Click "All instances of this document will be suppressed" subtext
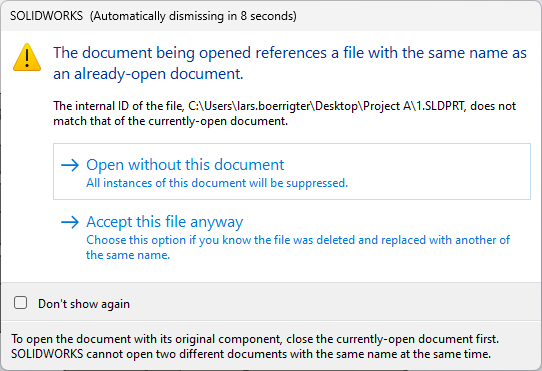The image size is (542, 371). point(217,183)
